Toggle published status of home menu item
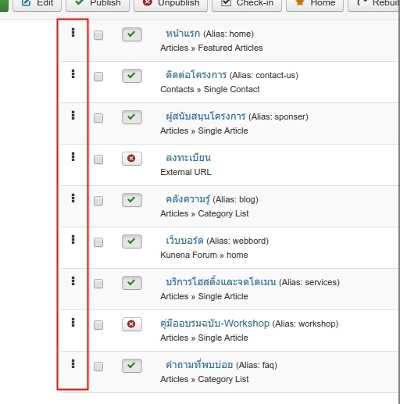 pyautogui.click(x=132, y=34)
